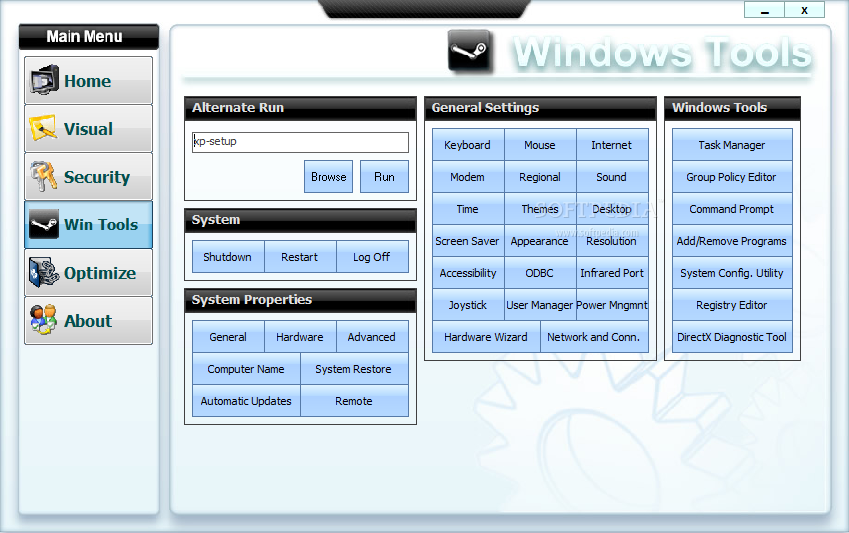Open User Manager
The width and height of the screenshot is (849, 533).
pos(540,304)
